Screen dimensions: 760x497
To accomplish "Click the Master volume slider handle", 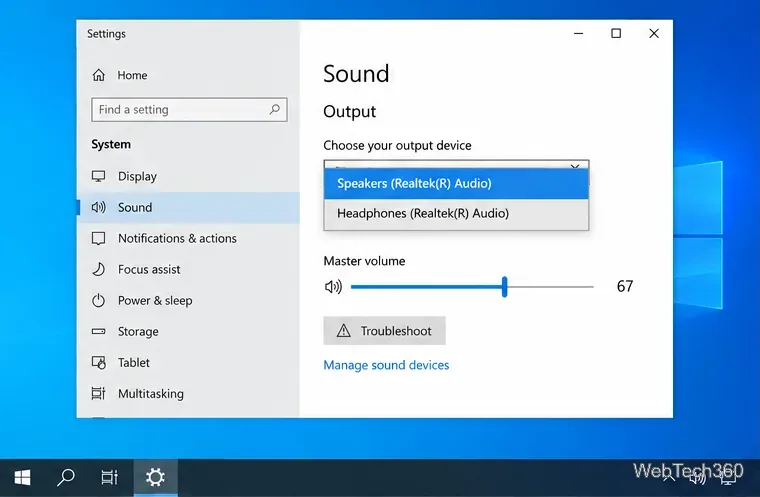I will pyautogui.click(x=505, y=287).
